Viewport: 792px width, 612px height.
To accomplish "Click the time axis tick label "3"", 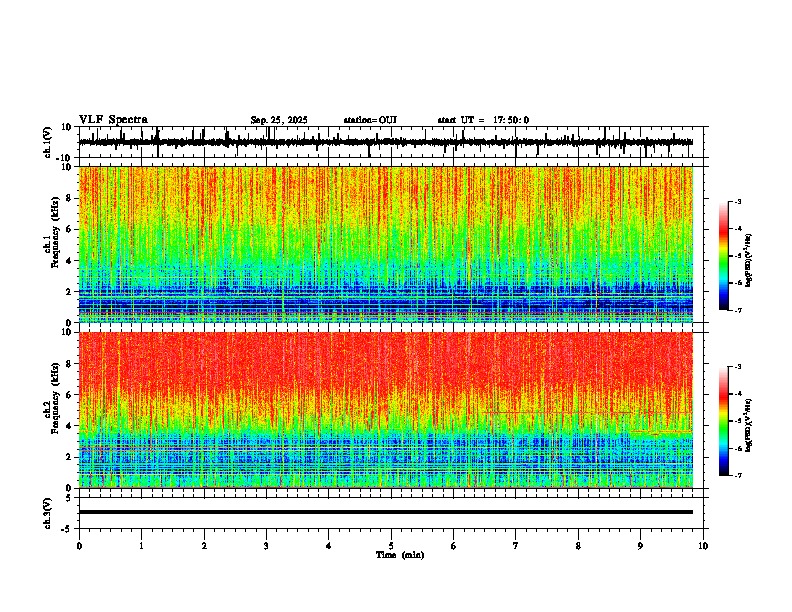I will (x=266, y=546).
